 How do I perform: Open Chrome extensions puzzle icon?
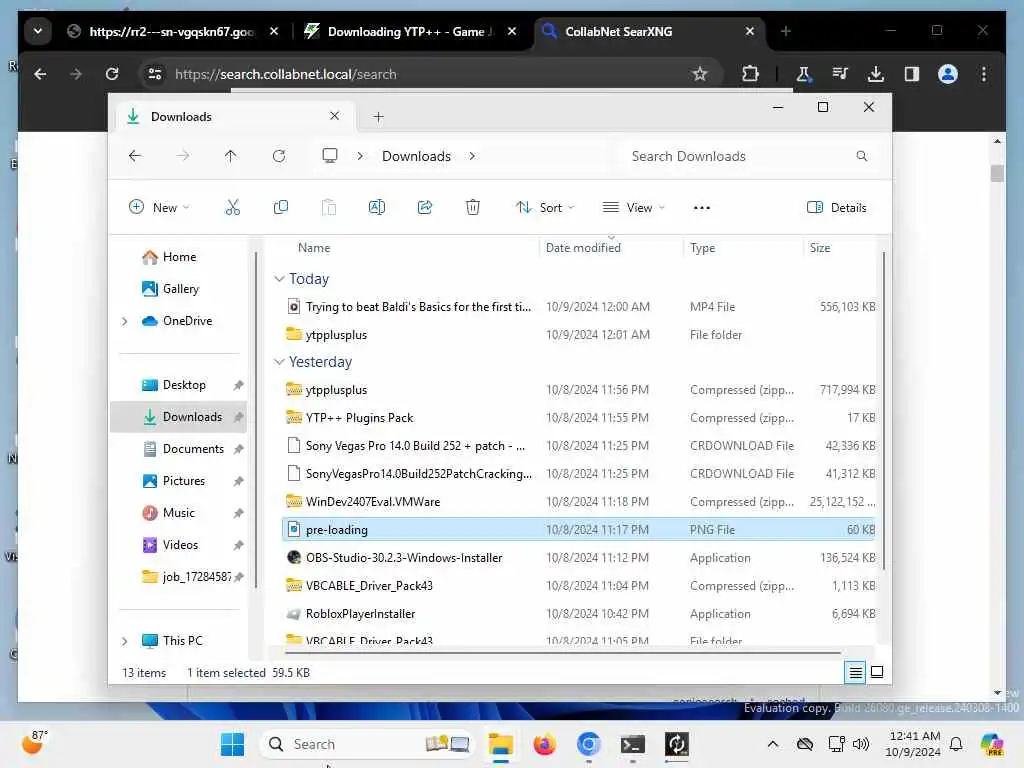[750, 74]
